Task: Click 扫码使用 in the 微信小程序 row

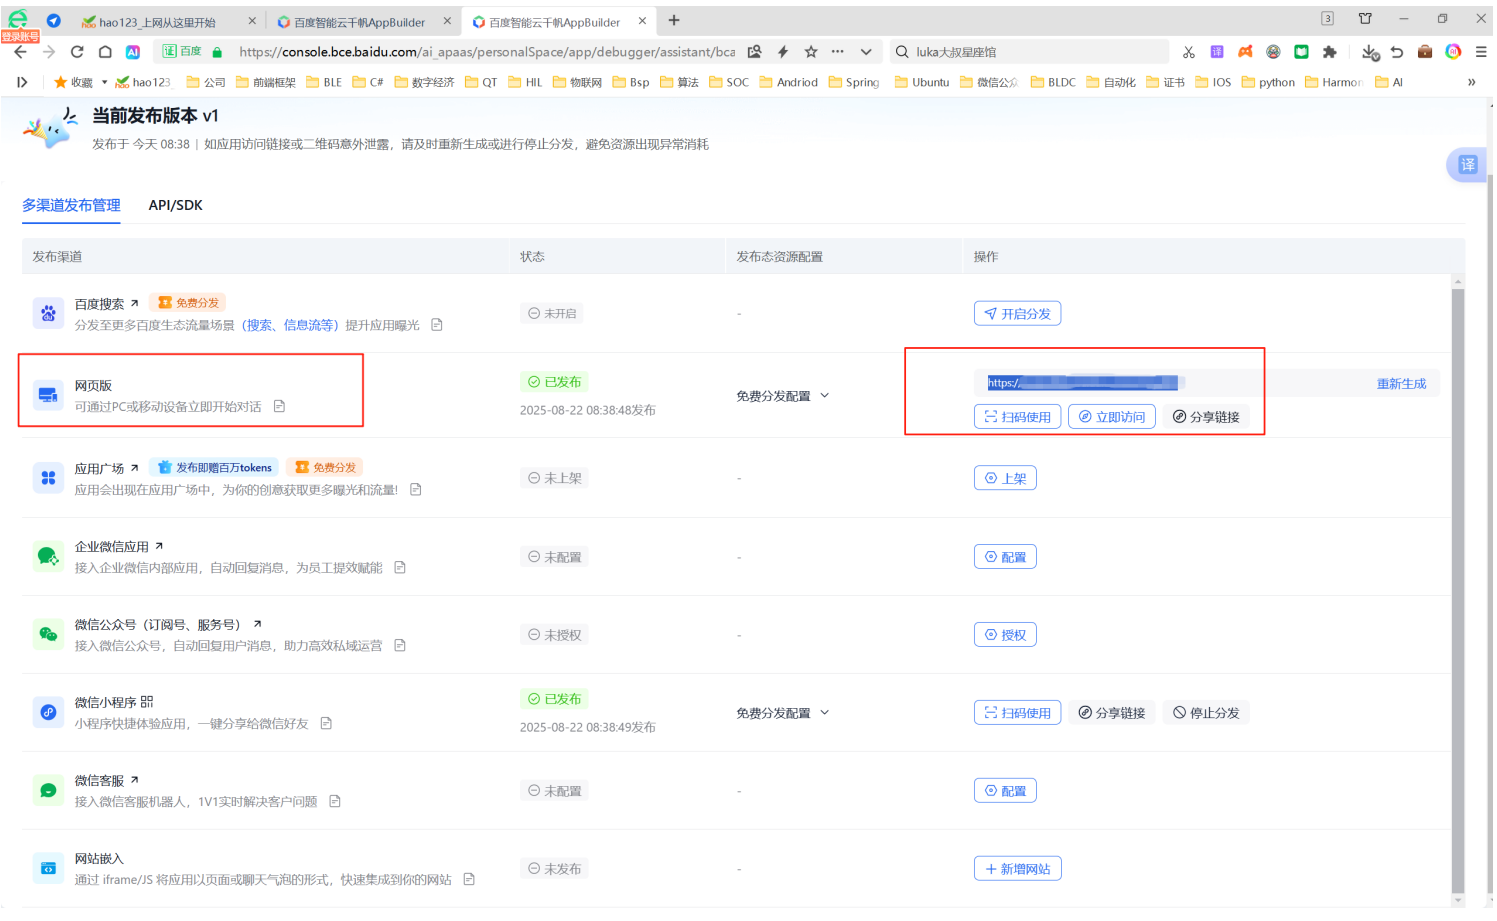Action: tap(1017, 713)
